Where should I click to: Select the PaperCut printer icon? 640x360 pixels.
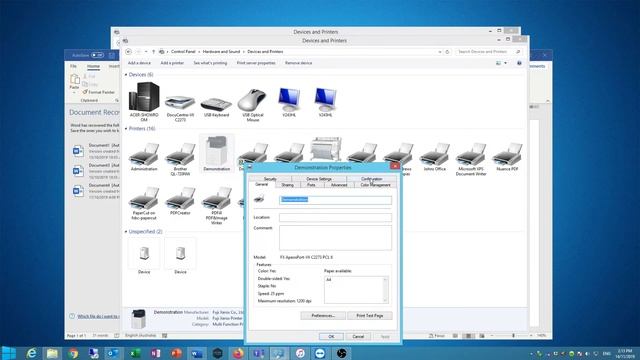144,198
